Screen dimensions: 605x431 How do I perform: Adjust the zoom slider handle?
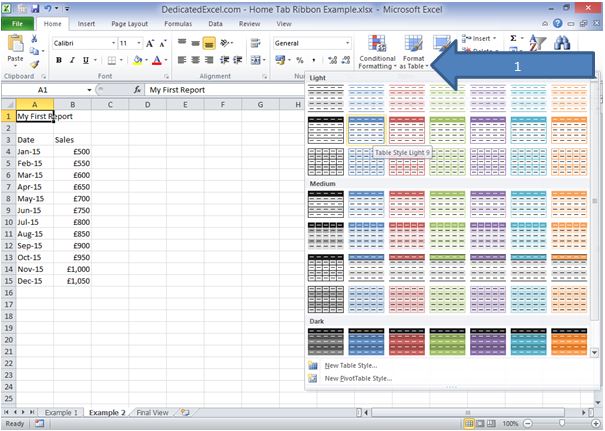[x=562, y=424]
